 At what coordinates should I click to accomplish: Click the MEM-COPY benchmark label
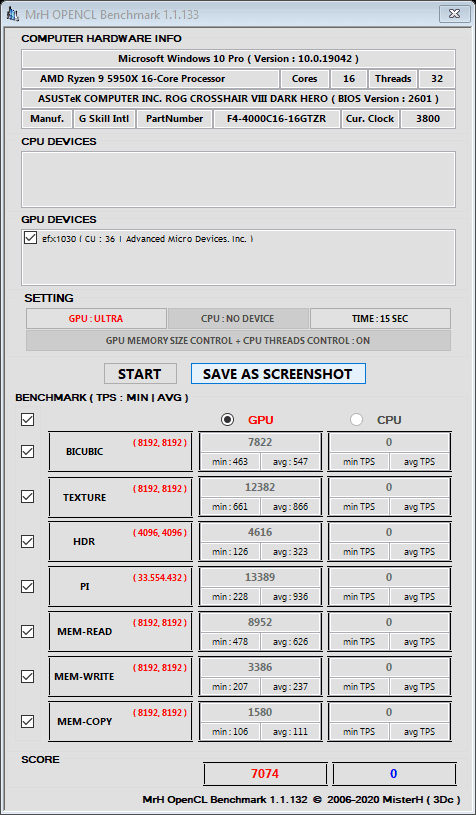(85, 721)
